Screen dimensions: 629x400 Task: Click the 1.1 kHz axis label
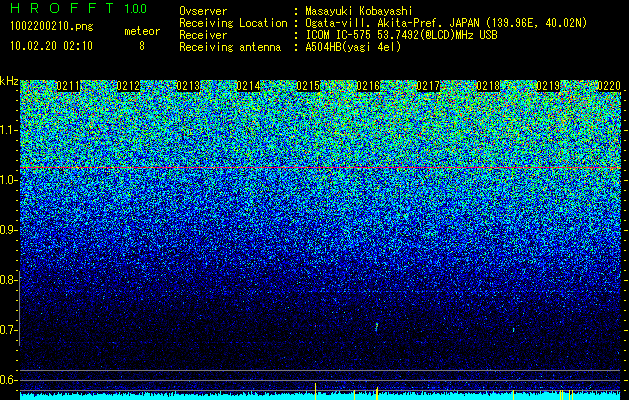click(x=7, y=130)
